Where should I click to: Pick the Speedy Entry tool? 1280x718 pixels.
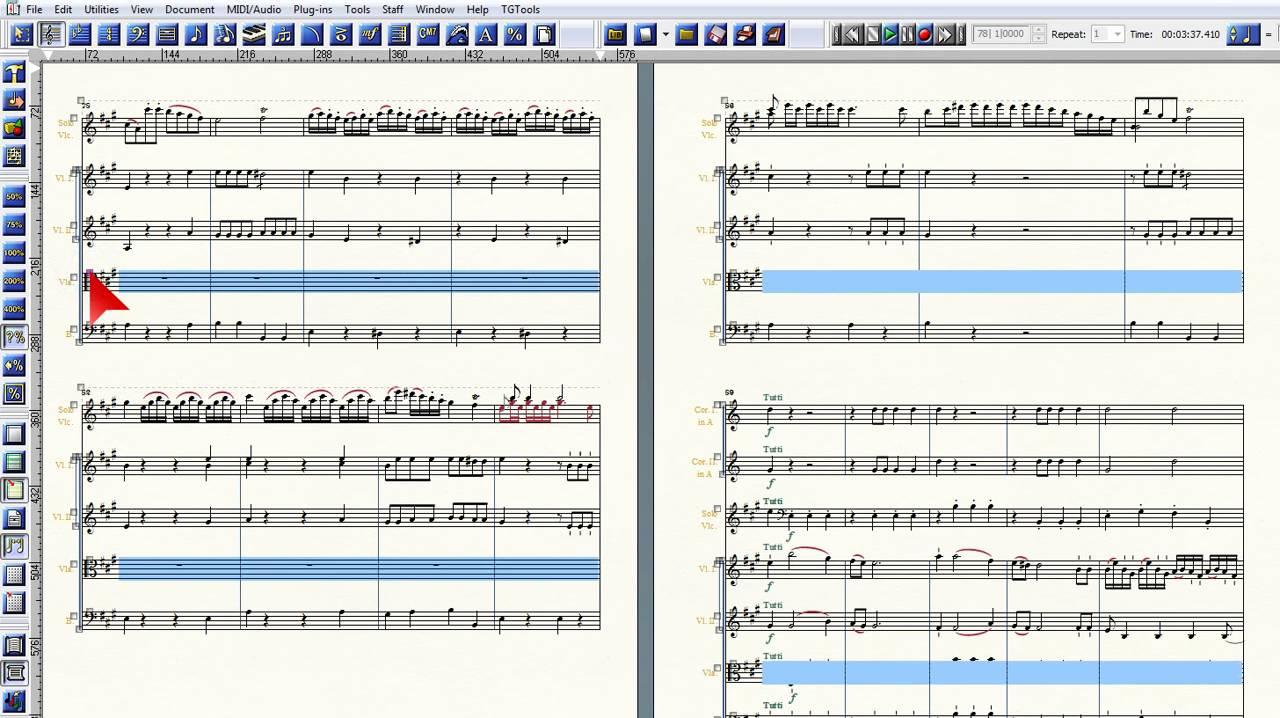[x=224, y=35]
